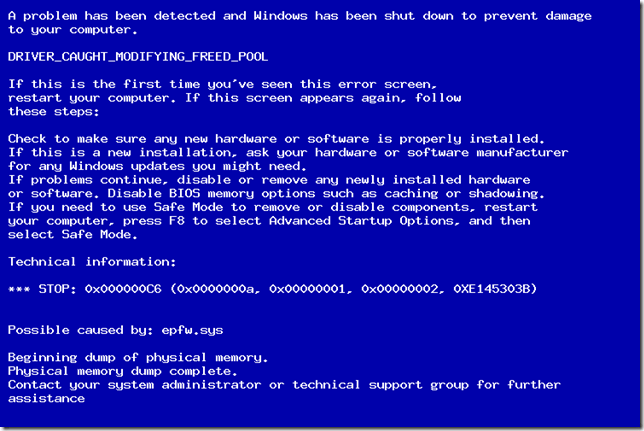
Task: Click the epfw.sys driver file name
Action: pos(192,331)
